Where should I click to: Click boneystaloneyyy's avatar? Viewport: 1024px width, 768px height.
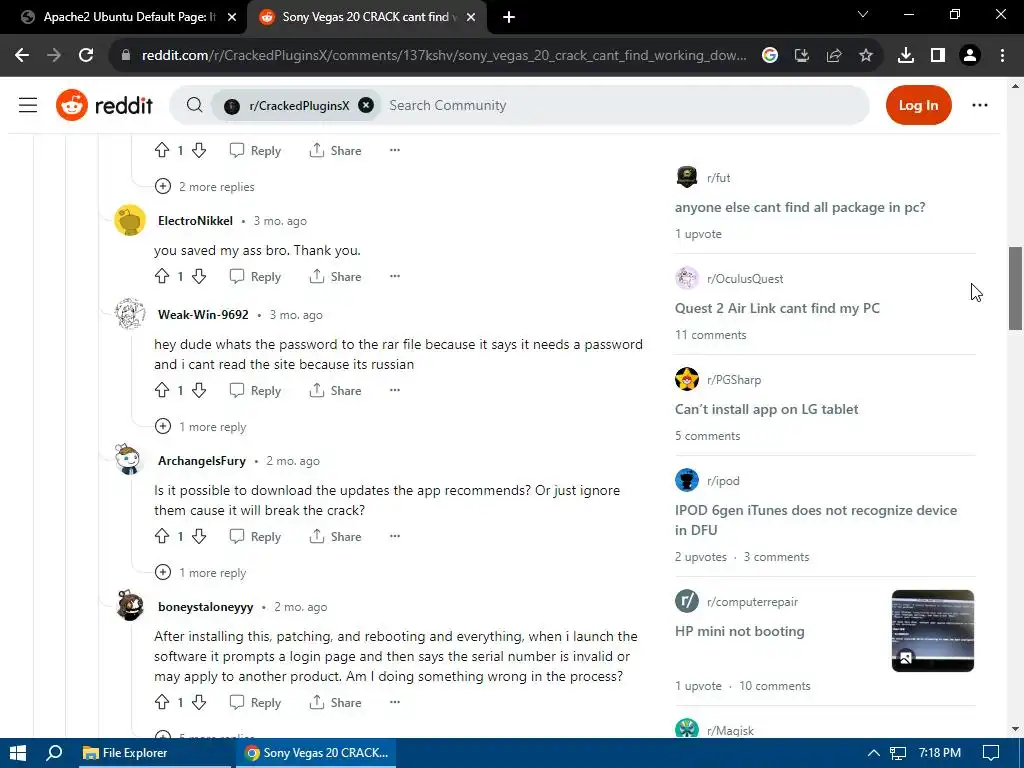(129, 605)
